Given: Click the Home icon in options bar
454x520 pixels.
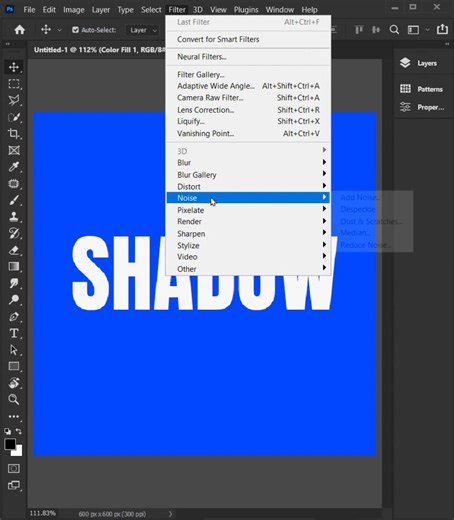Looking at the screenshot, I should [x=20, y=30].
